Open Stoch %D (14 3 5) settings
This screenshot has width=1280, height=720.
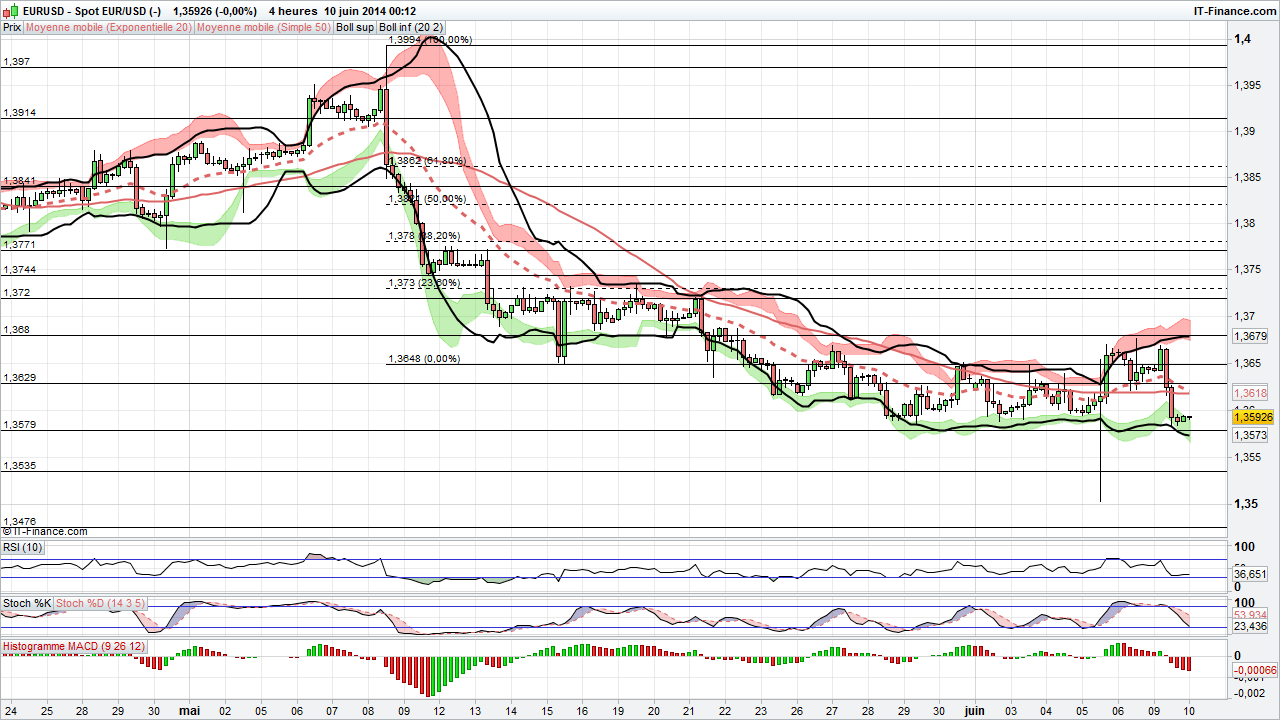click(x=100, y=603)
